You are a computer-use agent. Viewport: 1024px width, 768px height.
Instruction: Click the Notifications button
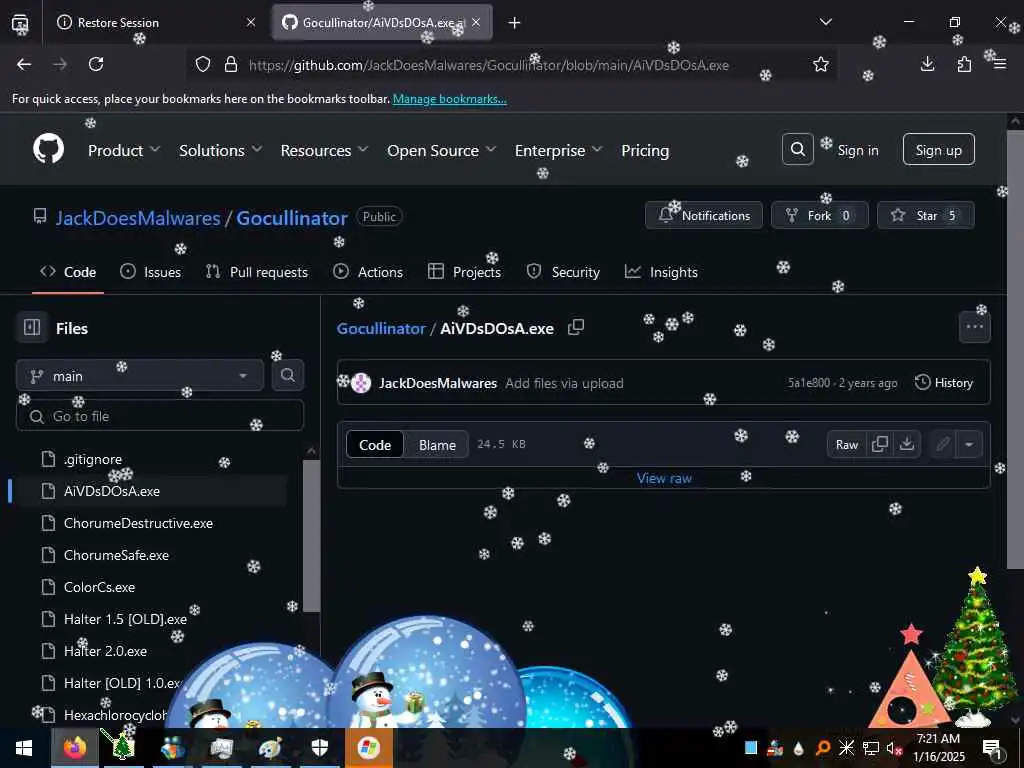[704, 215]
